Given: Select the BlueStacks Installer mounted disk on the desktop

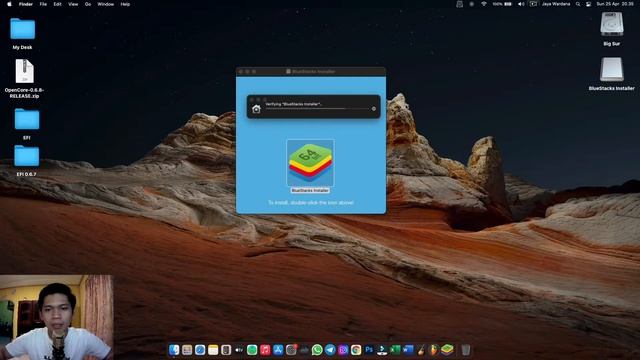Looking at the screenshot, I should [x=611, y=69].
